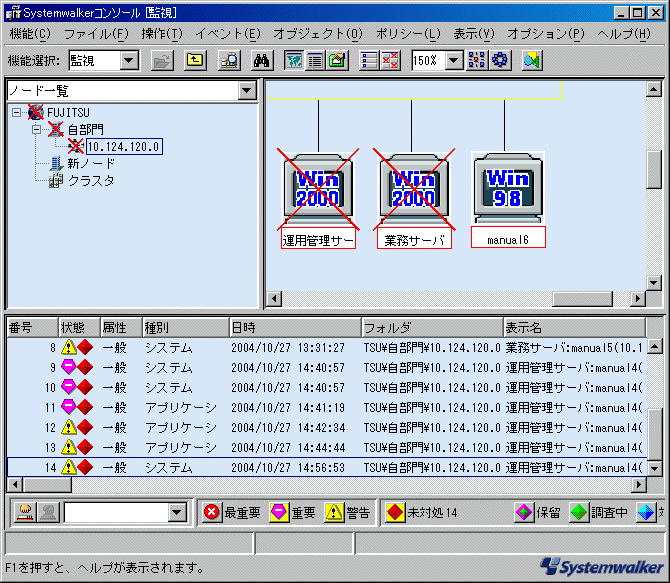The height and width of the screenshot is (583, 670).
Task: Open the ノード一覧 tree selector dropdown
Action: pos(247,91)
